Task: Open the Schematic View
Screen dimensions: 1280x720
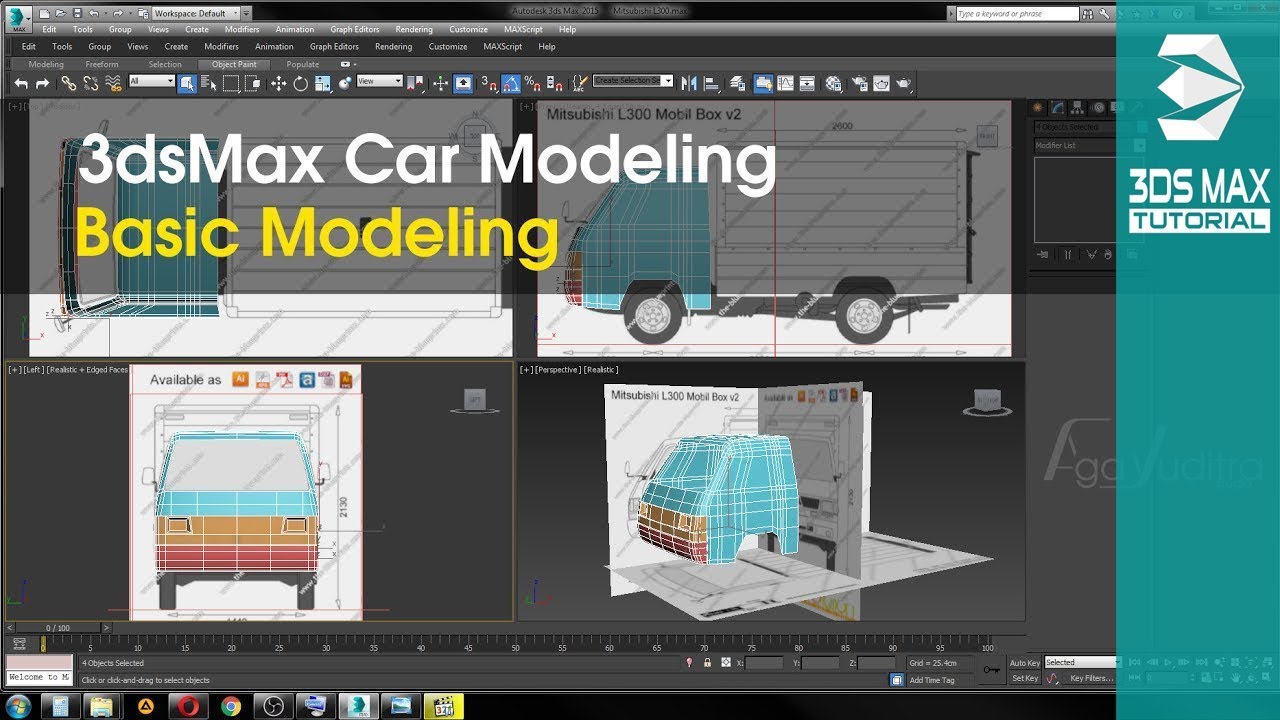Action: (807, 84)
